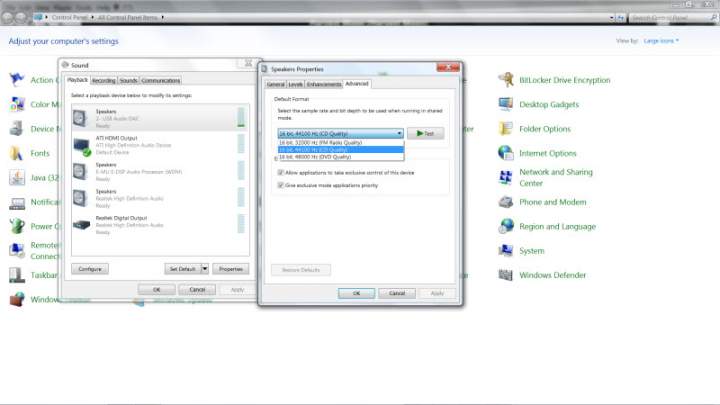Switch to the Levels tab in Speakers Properties
This screenshot has width=720, height=405.
[295, 84]
